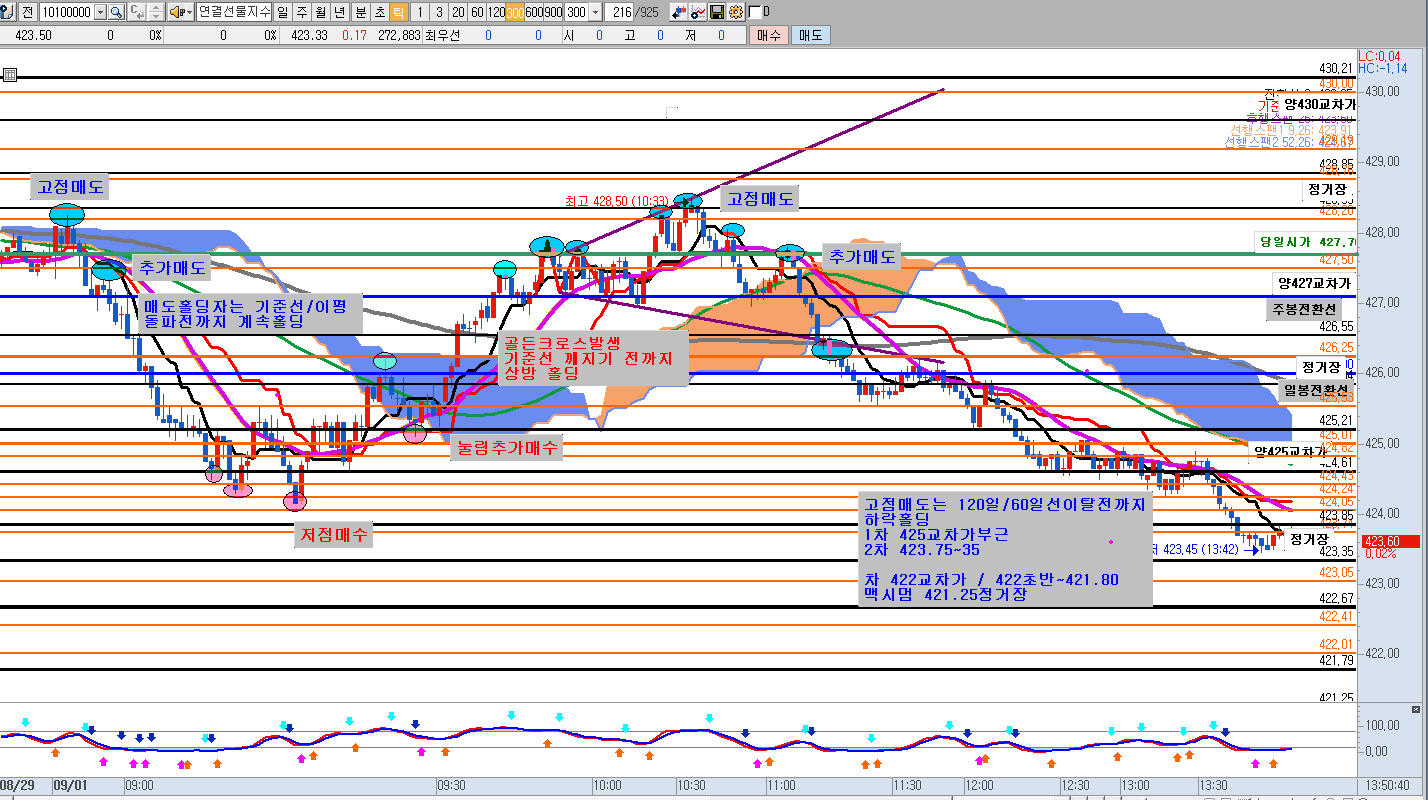Select the 틱 tick period toggle

tap(398, 12)
